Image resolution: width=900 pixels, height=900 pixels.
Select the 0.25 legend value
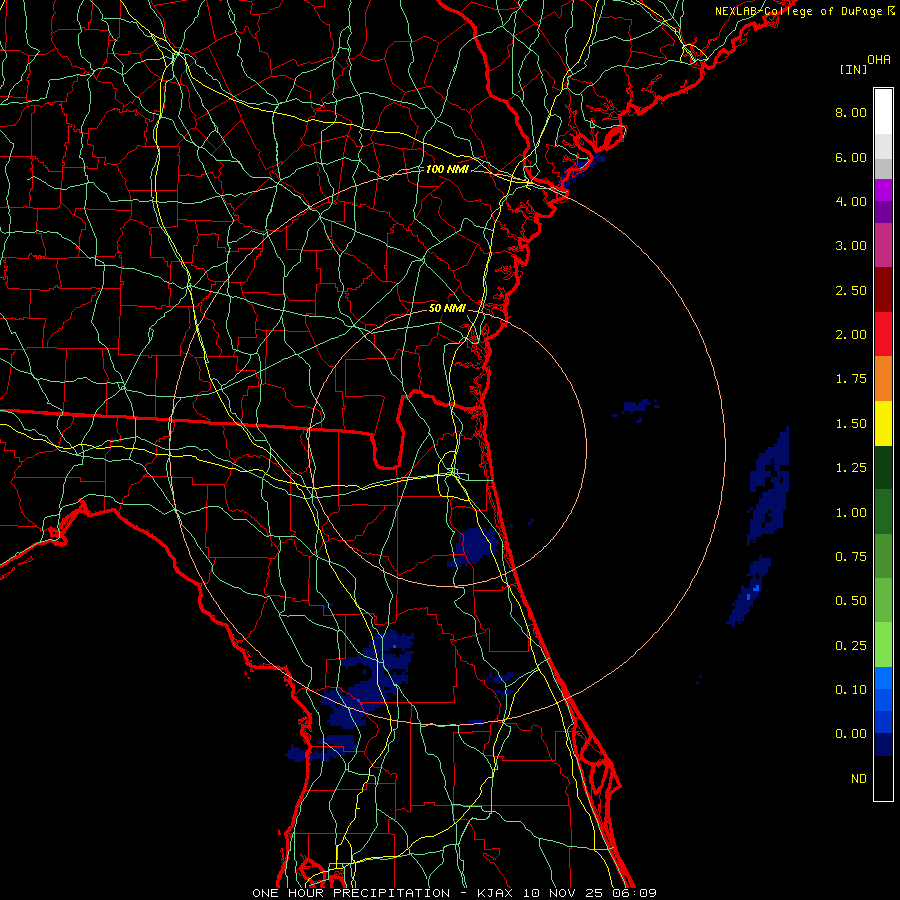[851, 646]
